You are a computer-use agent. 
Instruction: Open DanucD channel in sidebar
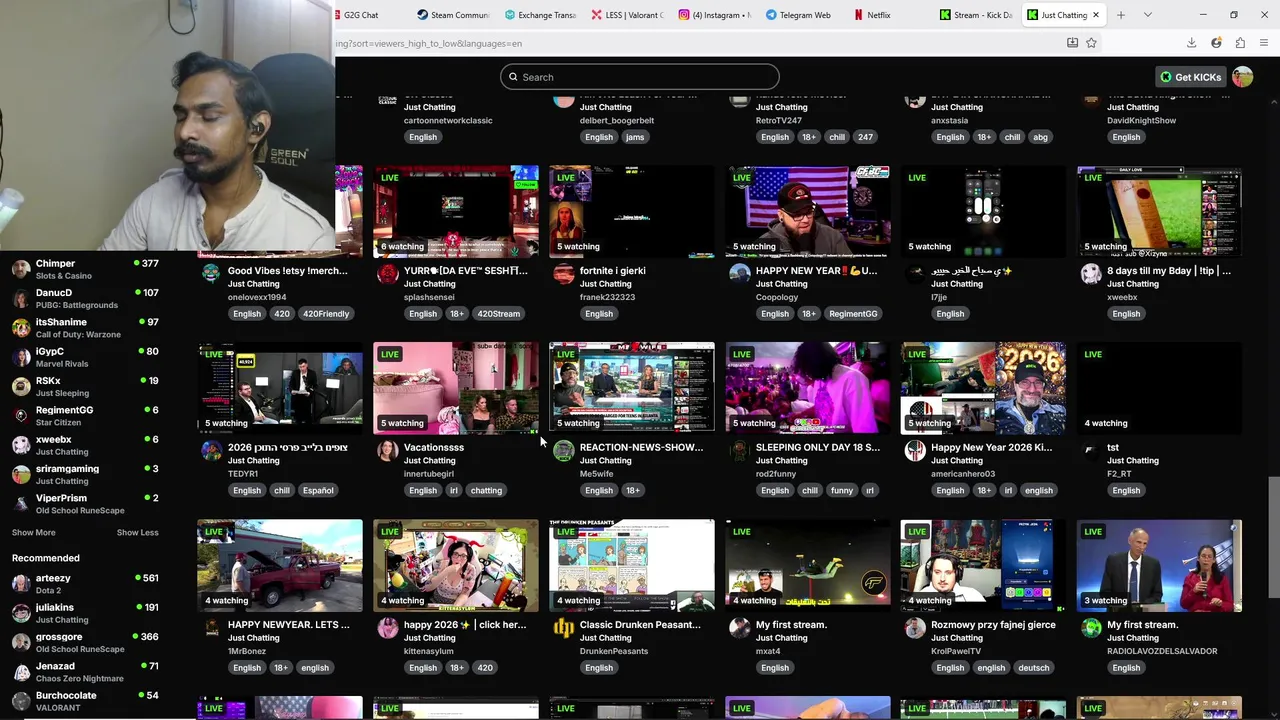(85, 298)
